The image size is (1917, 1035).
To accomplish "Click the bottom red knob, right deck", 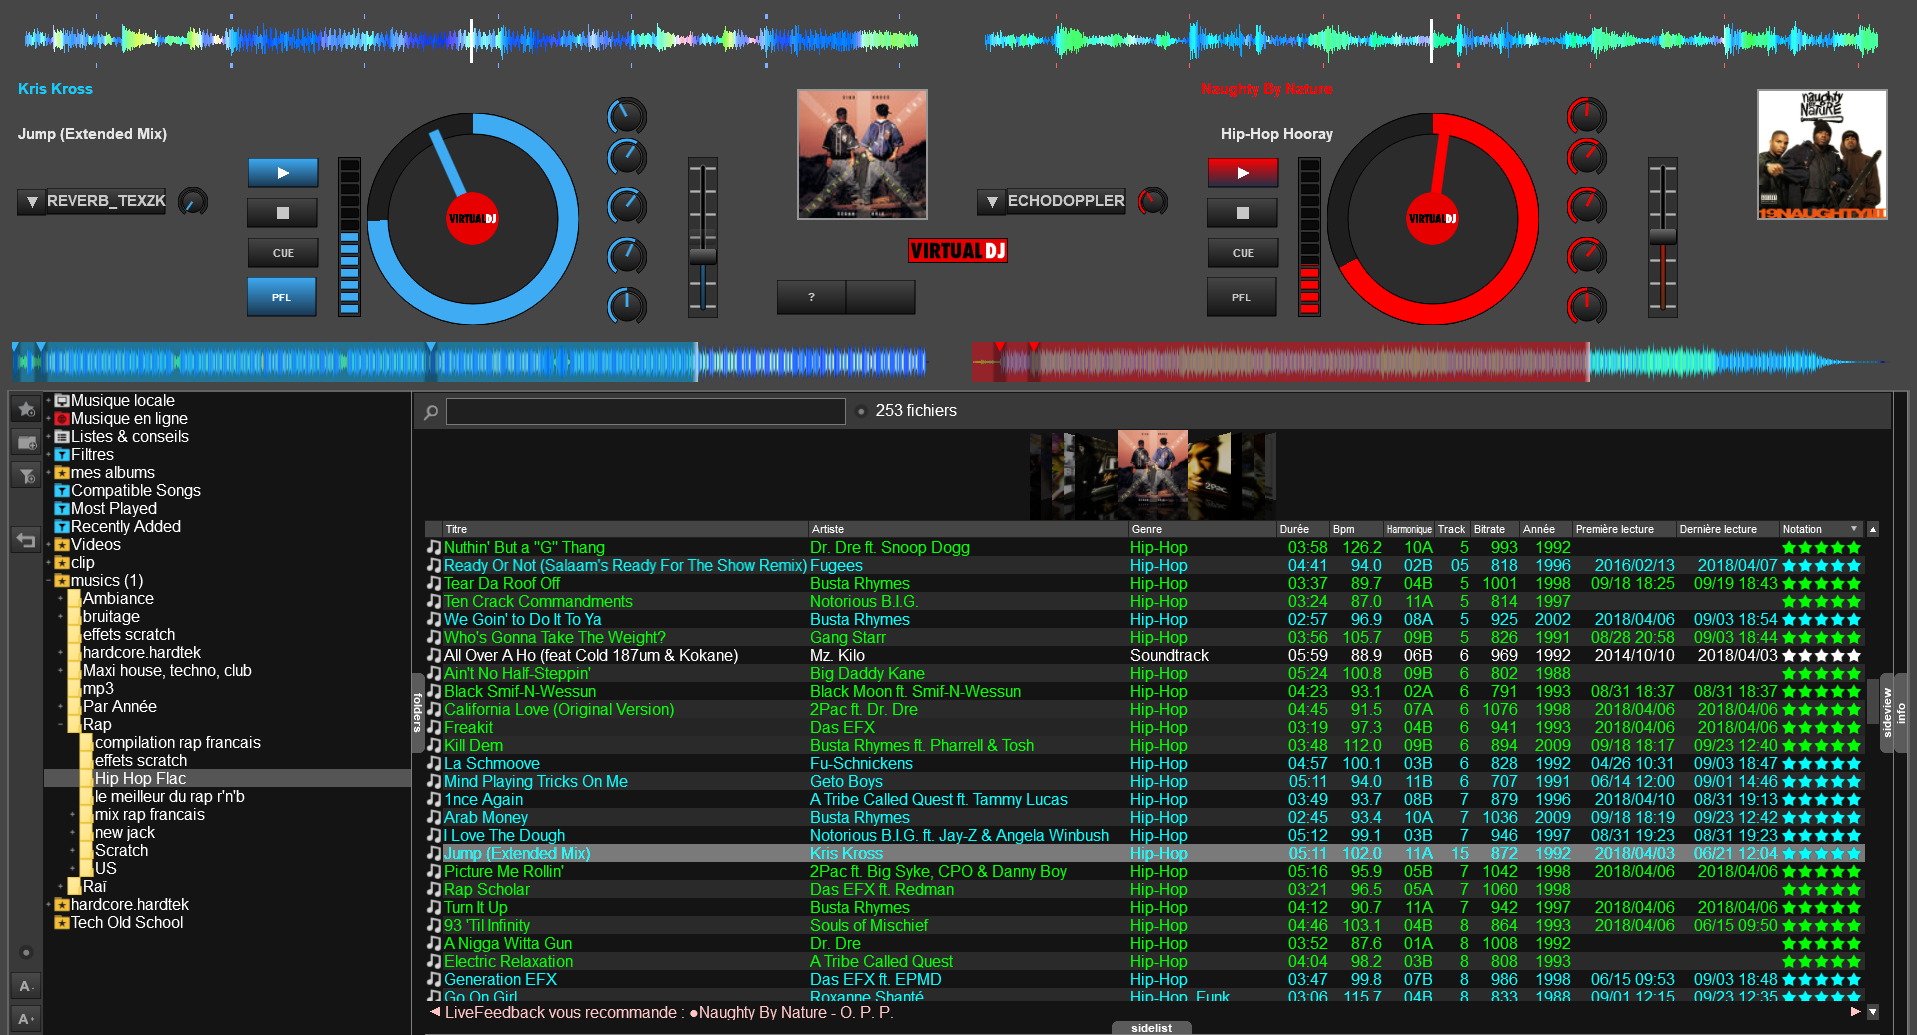I will coord(1586,305).
